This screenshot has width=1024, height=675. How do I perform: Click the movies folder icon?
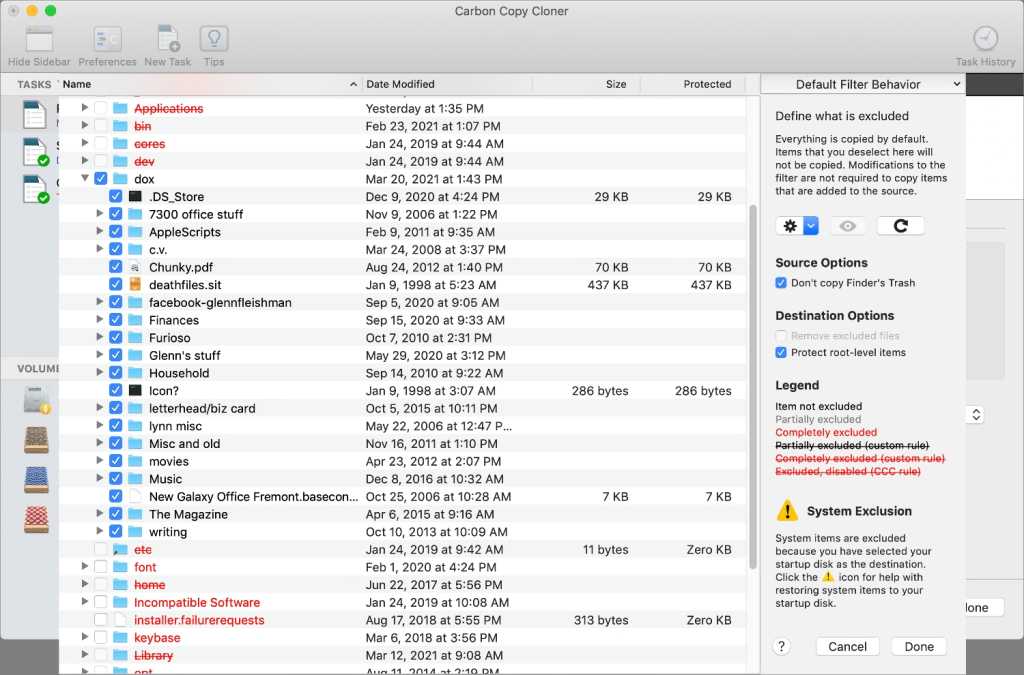pos(135,461)
